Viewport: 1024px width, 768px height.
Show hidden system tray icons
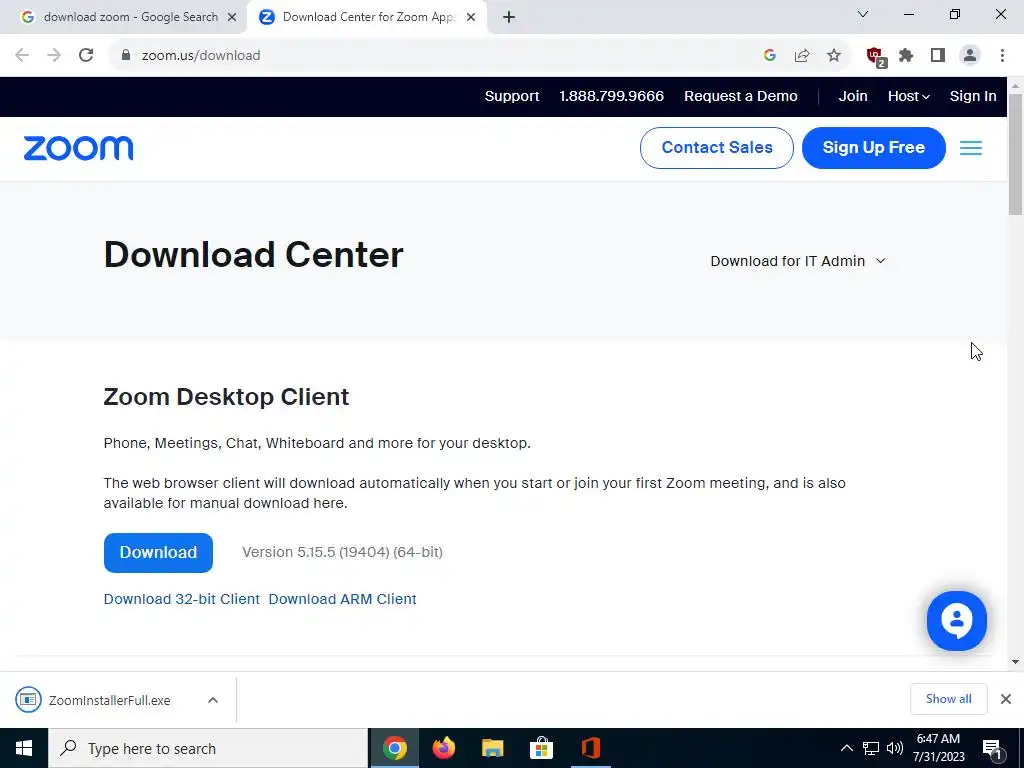pos(846,748)
